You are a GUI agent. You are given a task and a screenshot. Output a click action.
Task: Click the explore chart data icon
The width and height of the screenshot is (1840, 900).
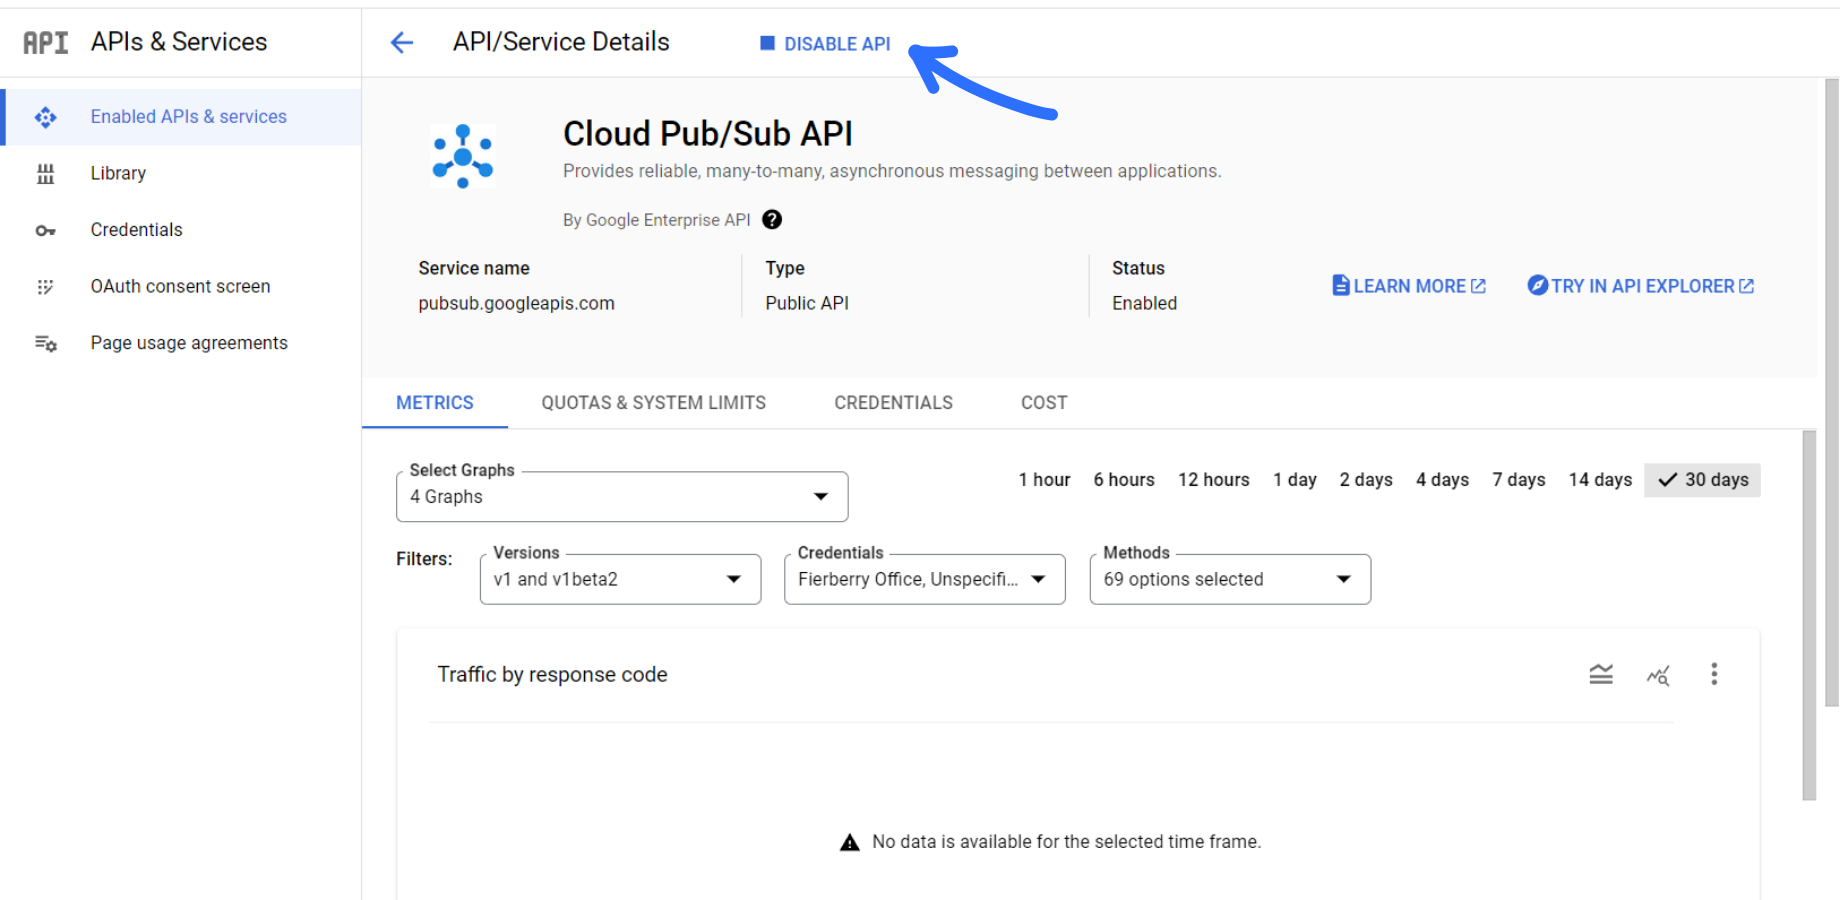[1658, 675]
